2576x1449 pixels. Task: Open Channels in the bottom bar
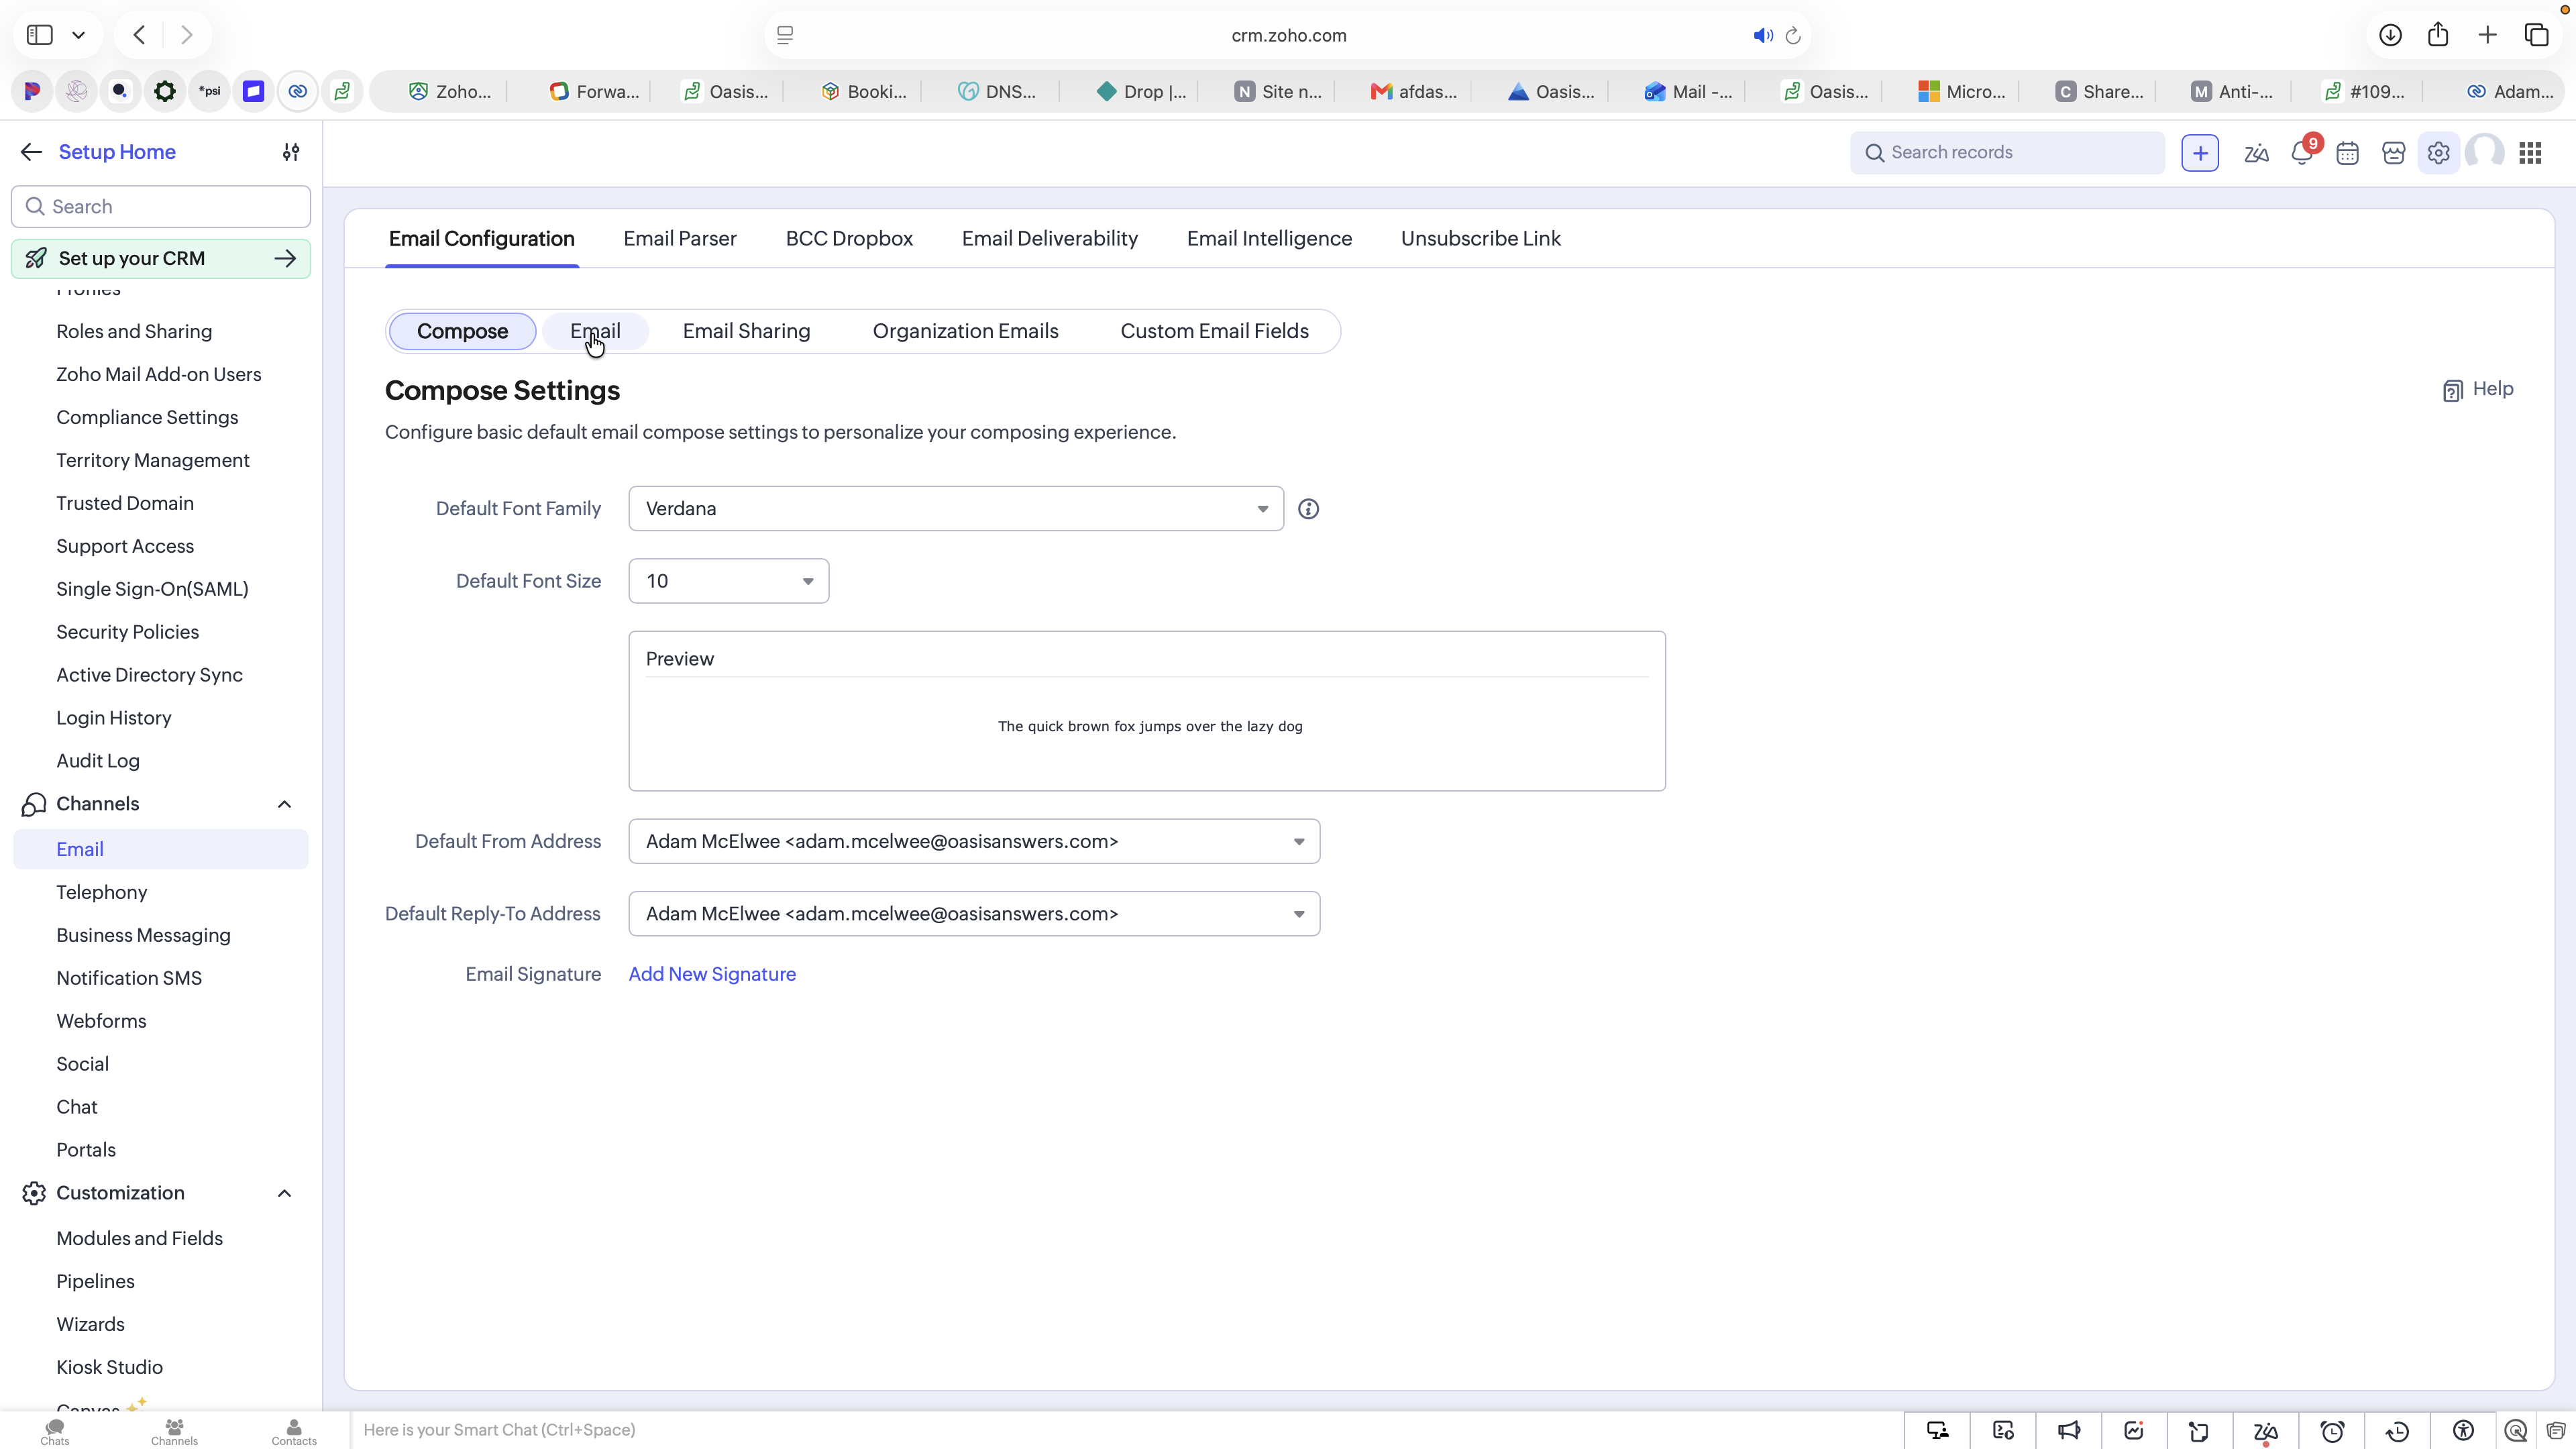(174, 1431)
